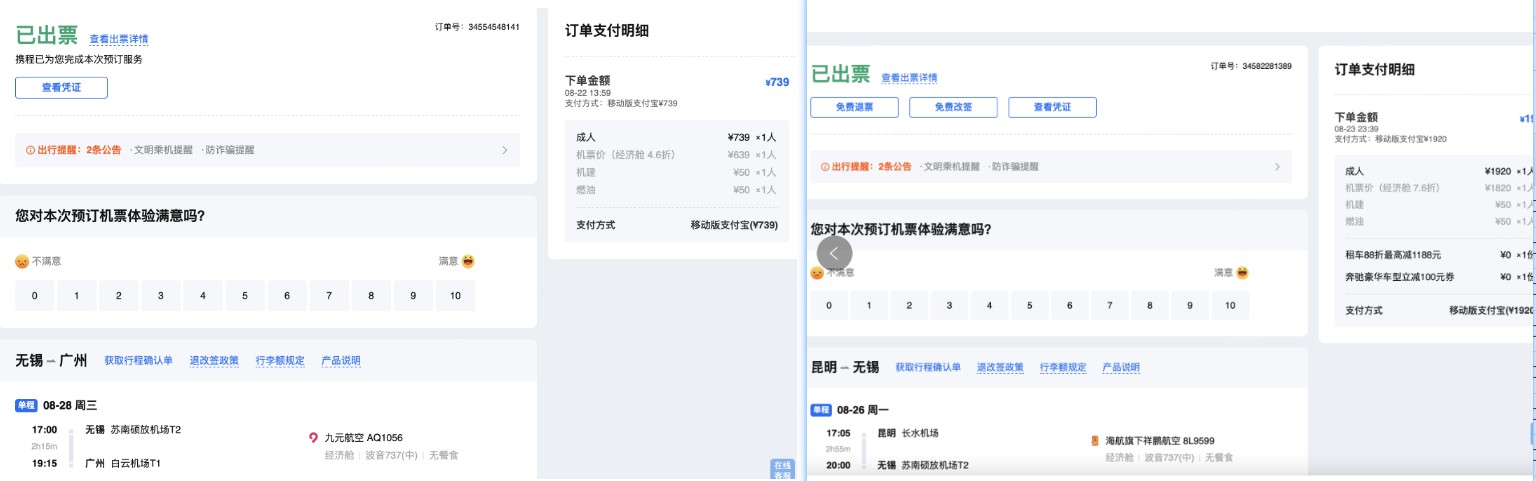Image resolution: width=1536 pixels, height=481 pixels.
Task: Expand travel notices chevron in 昆明–无锡 order
Action: 1277,167
